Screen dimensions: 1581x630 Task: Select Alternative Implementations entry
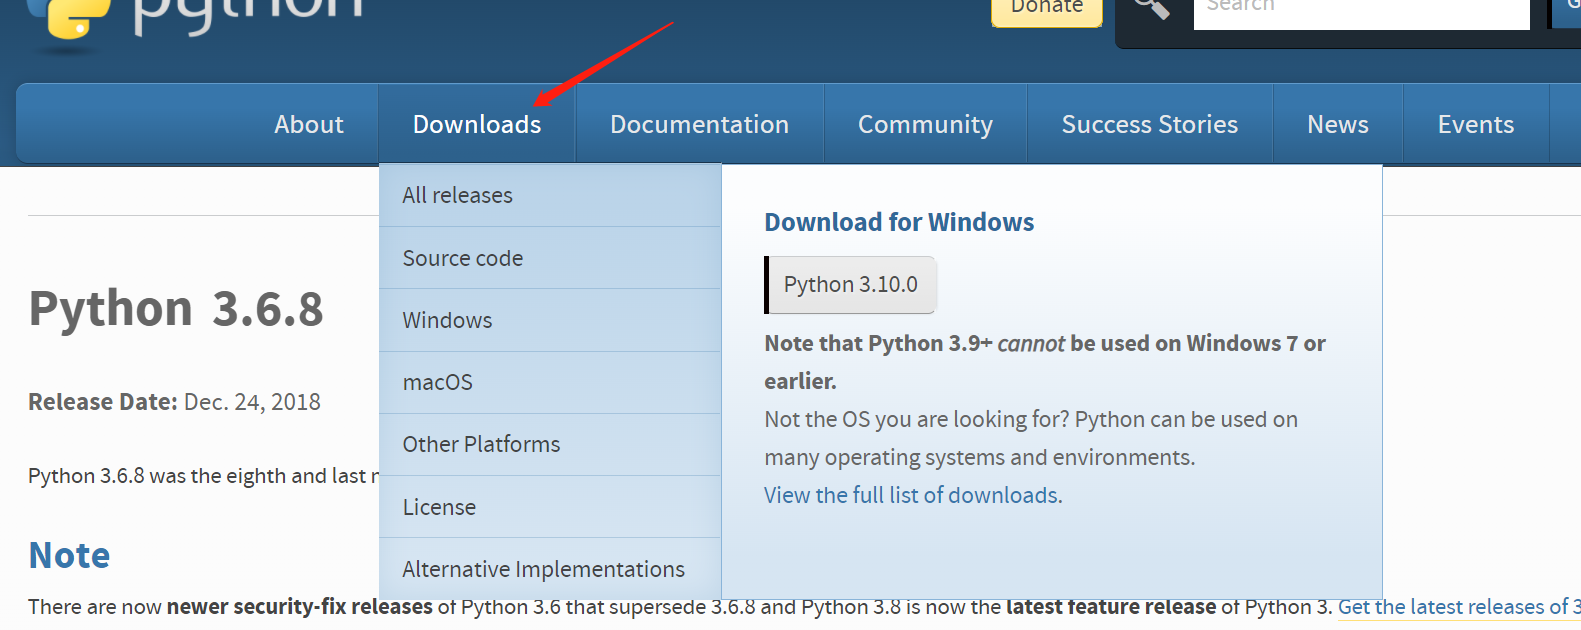click(x=543, y=569)
